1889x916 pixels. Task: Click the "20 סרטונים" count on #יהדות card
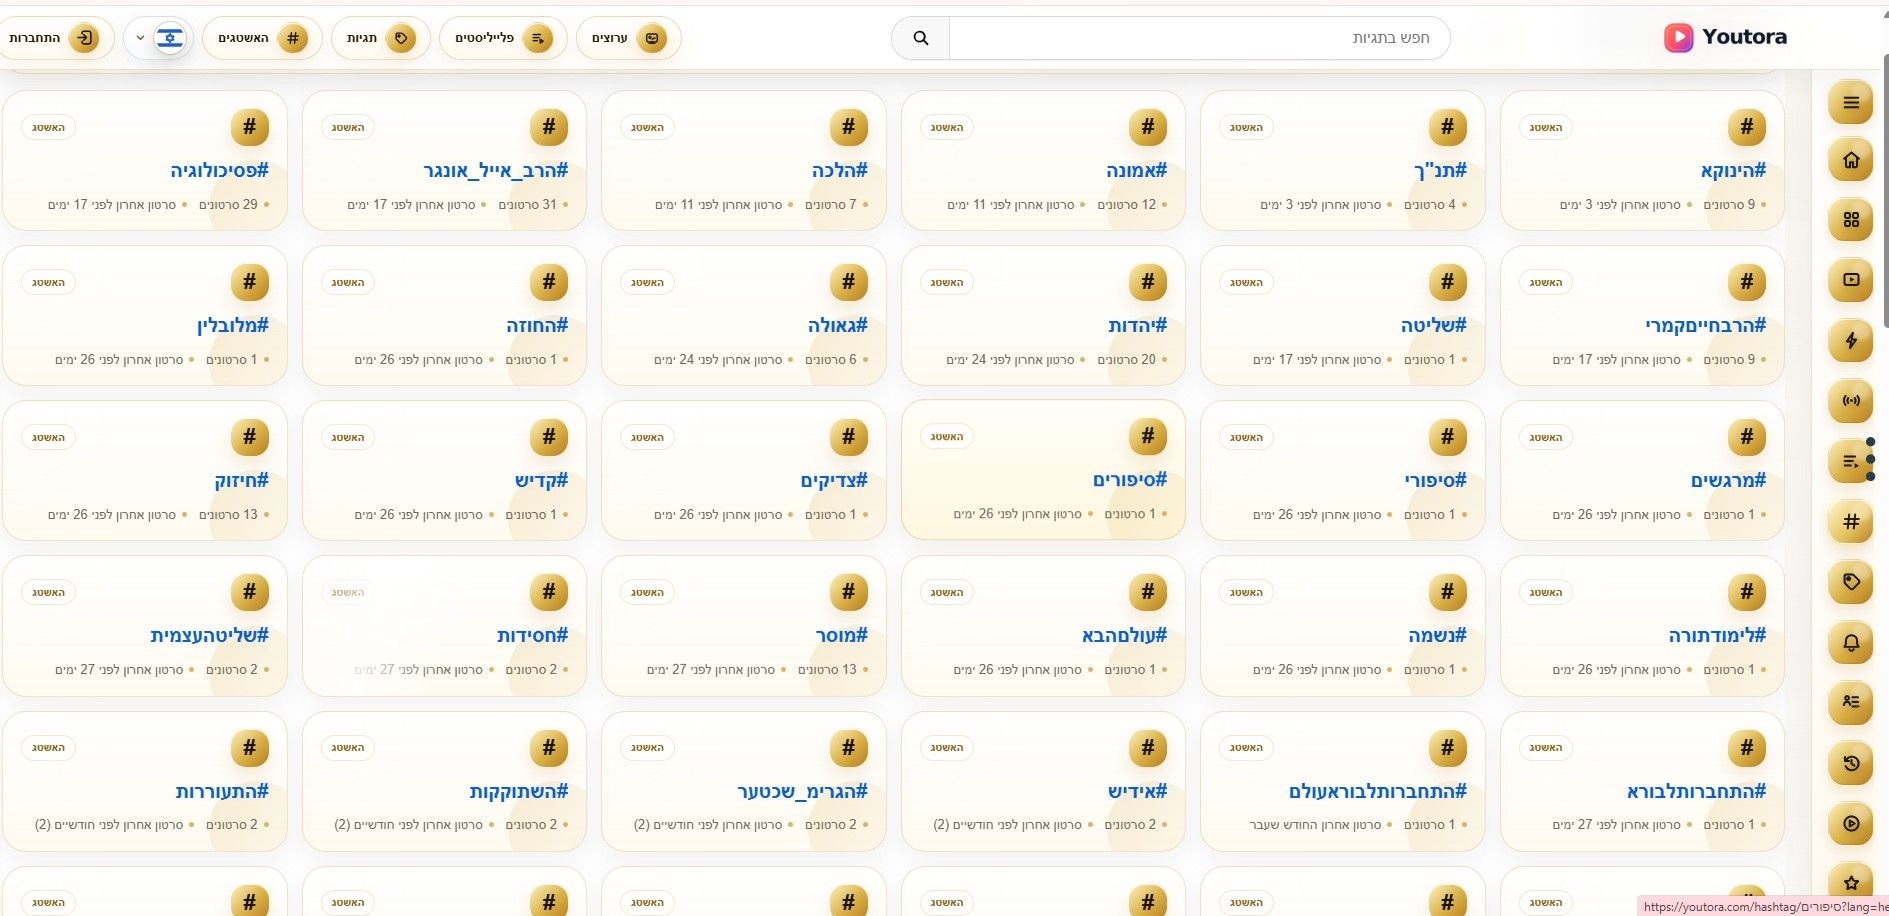1127,360
